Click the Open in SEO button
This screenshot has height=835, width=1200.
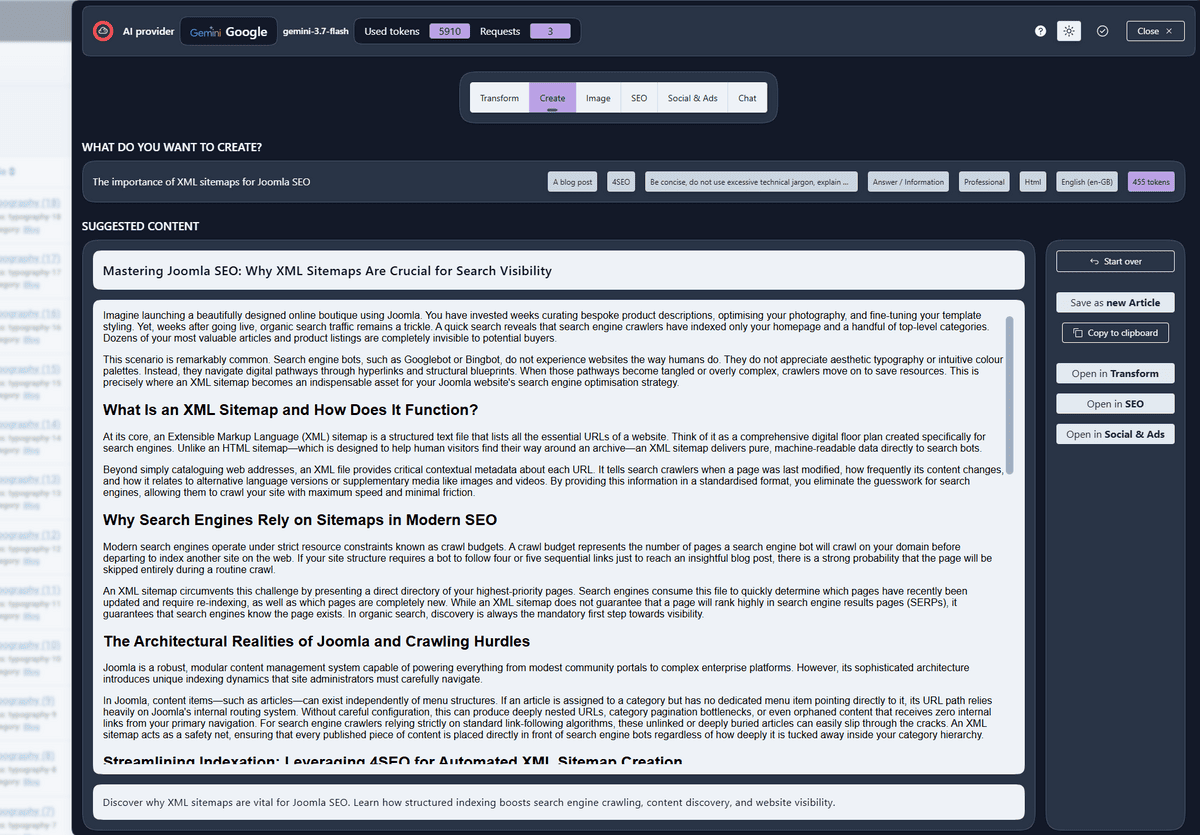(x=1115, y=403)
